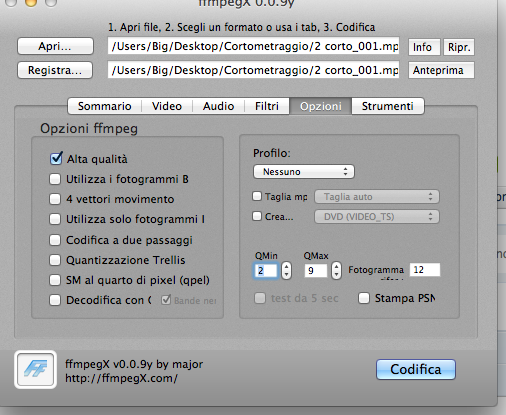506x415 pixels.
Task: Open the Strumenti tab
Action: (x=388, y=106)
